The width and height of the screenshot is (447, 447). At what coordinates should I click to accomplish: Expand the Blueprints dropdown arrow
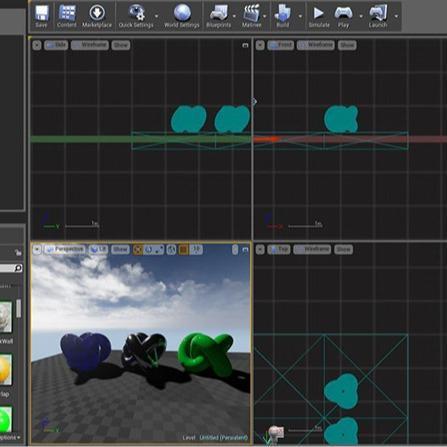(234, 16)
